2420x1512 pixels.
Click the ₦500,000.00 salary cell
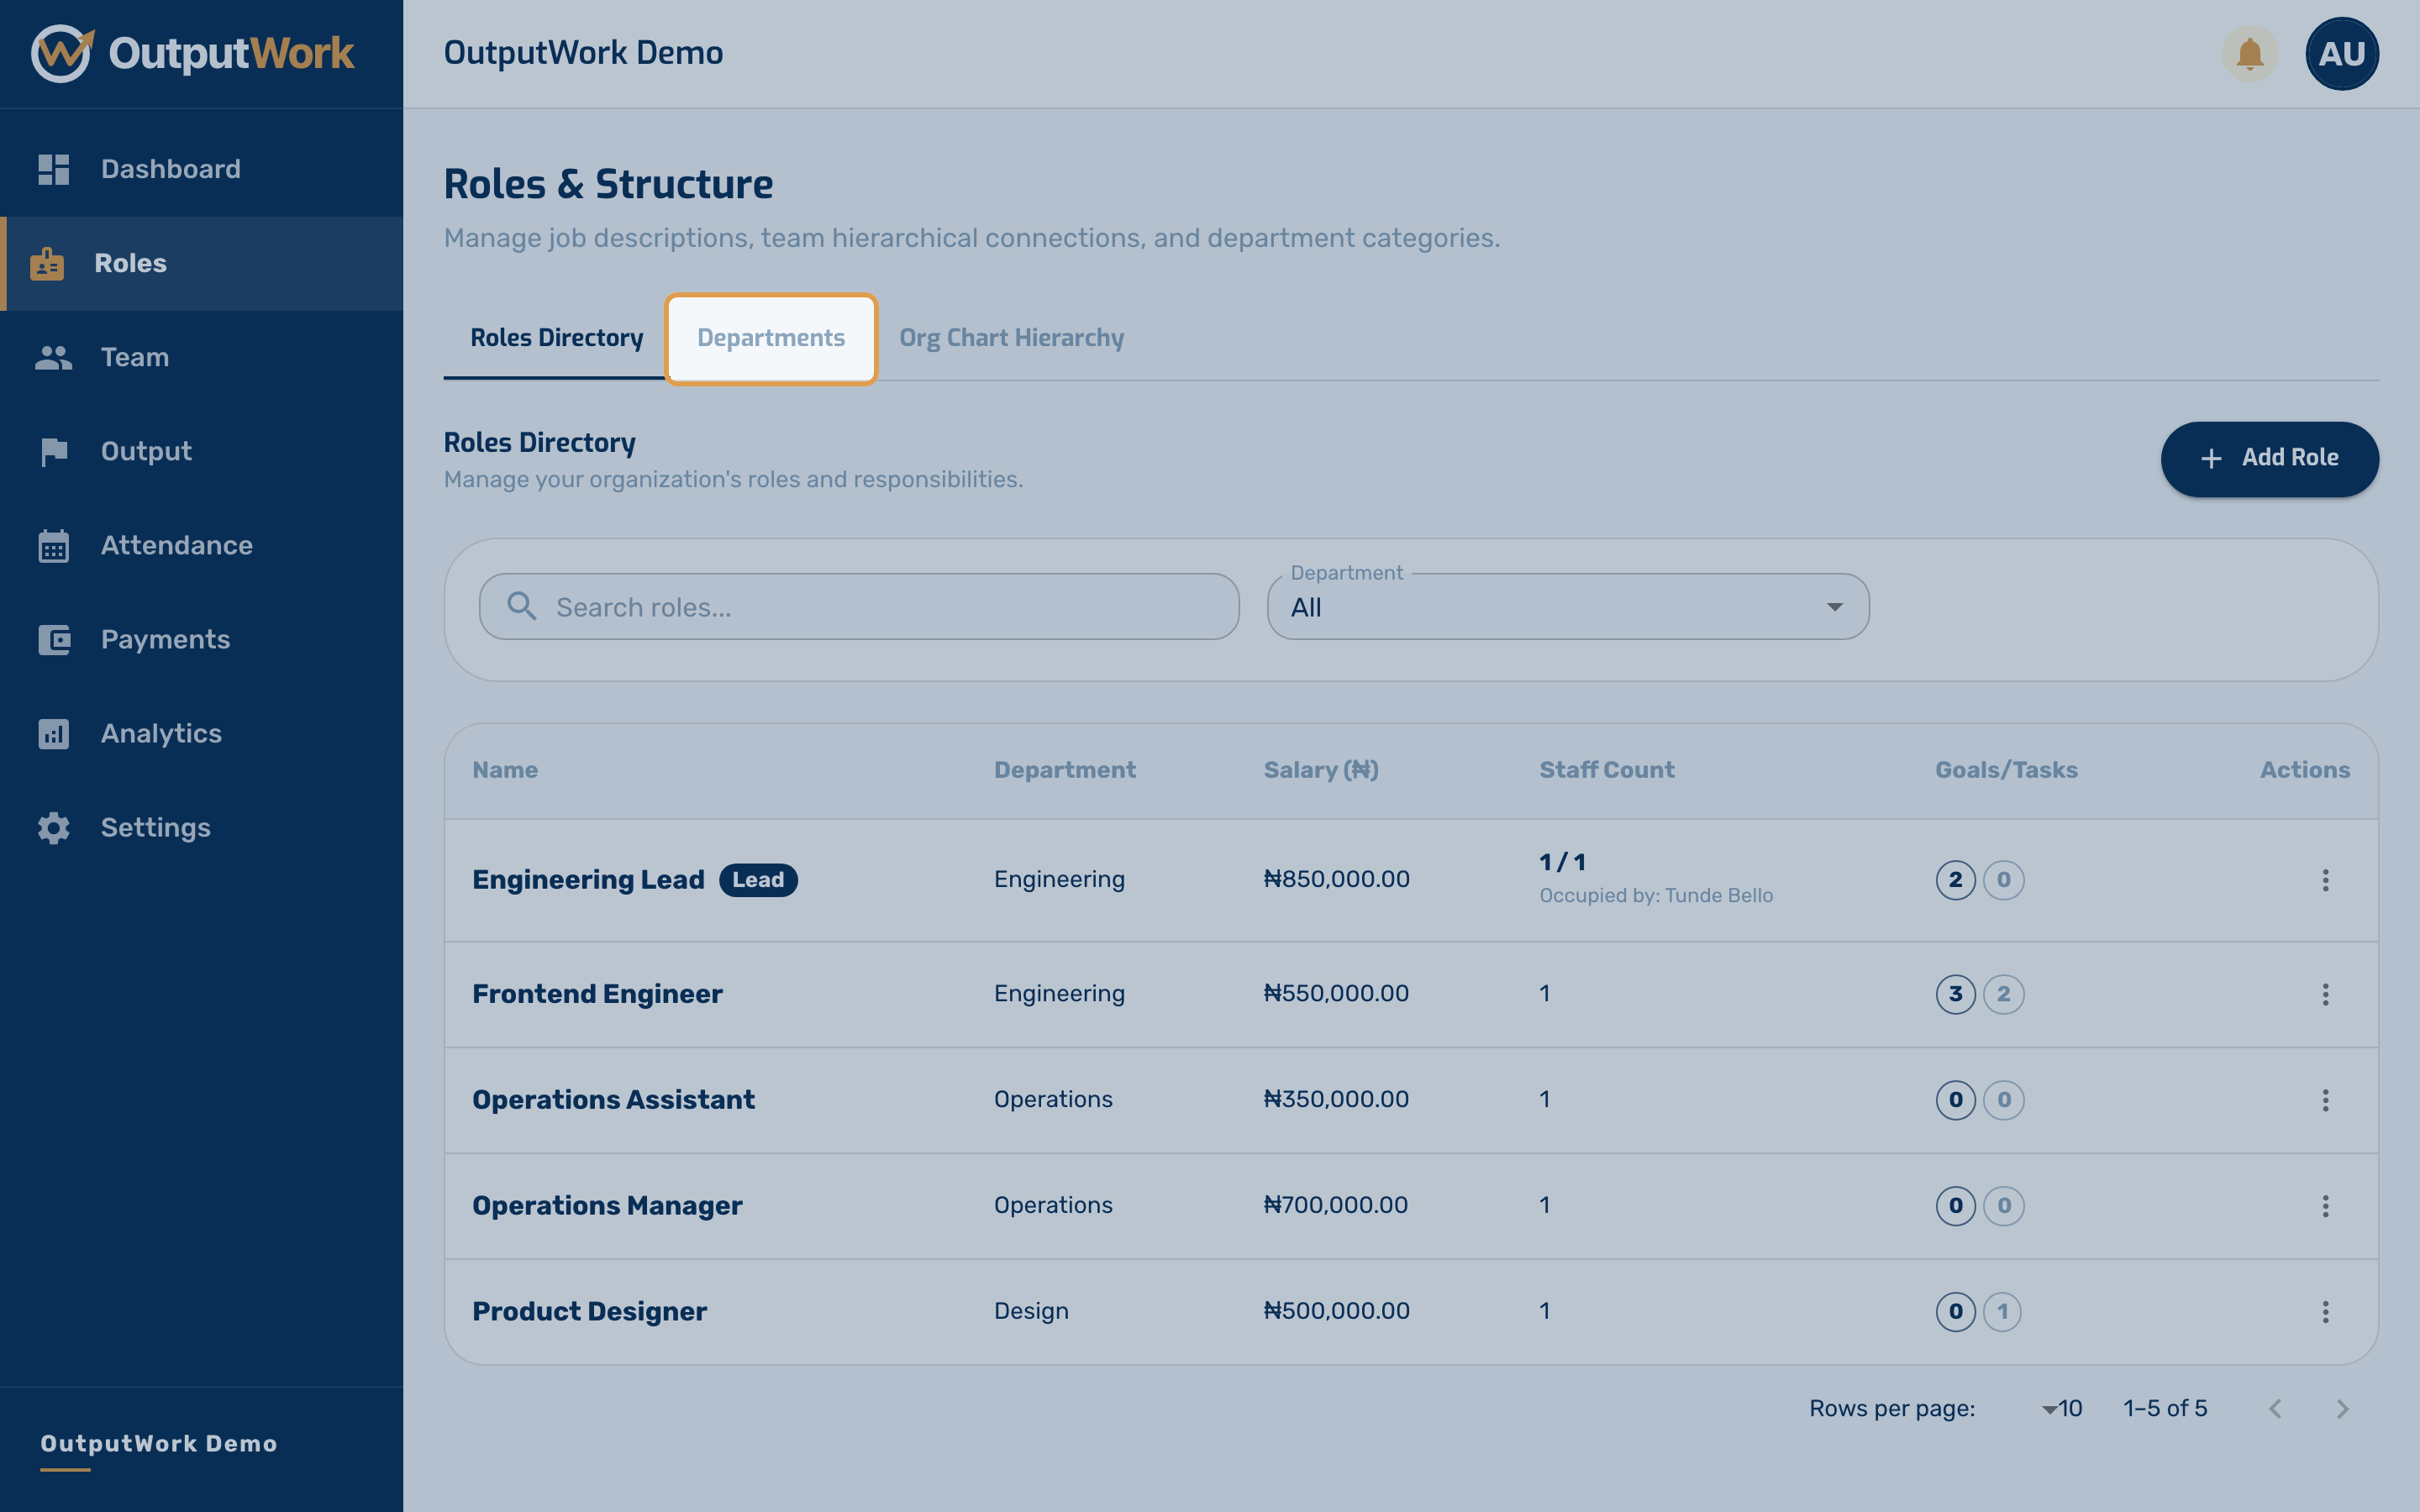tap(1336, 1311)
